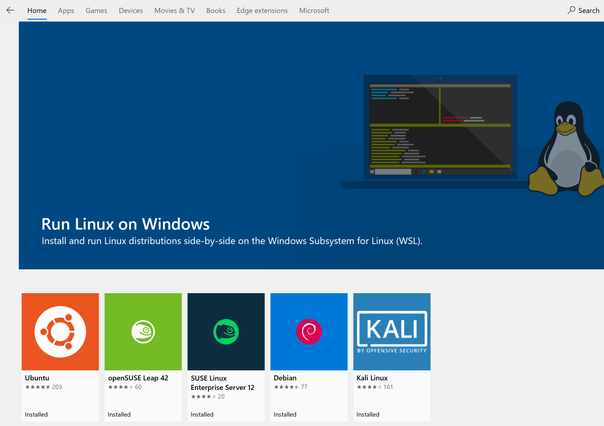Switch to the Apps tab
Screen dimensions: 604x426
pos(66,11)
